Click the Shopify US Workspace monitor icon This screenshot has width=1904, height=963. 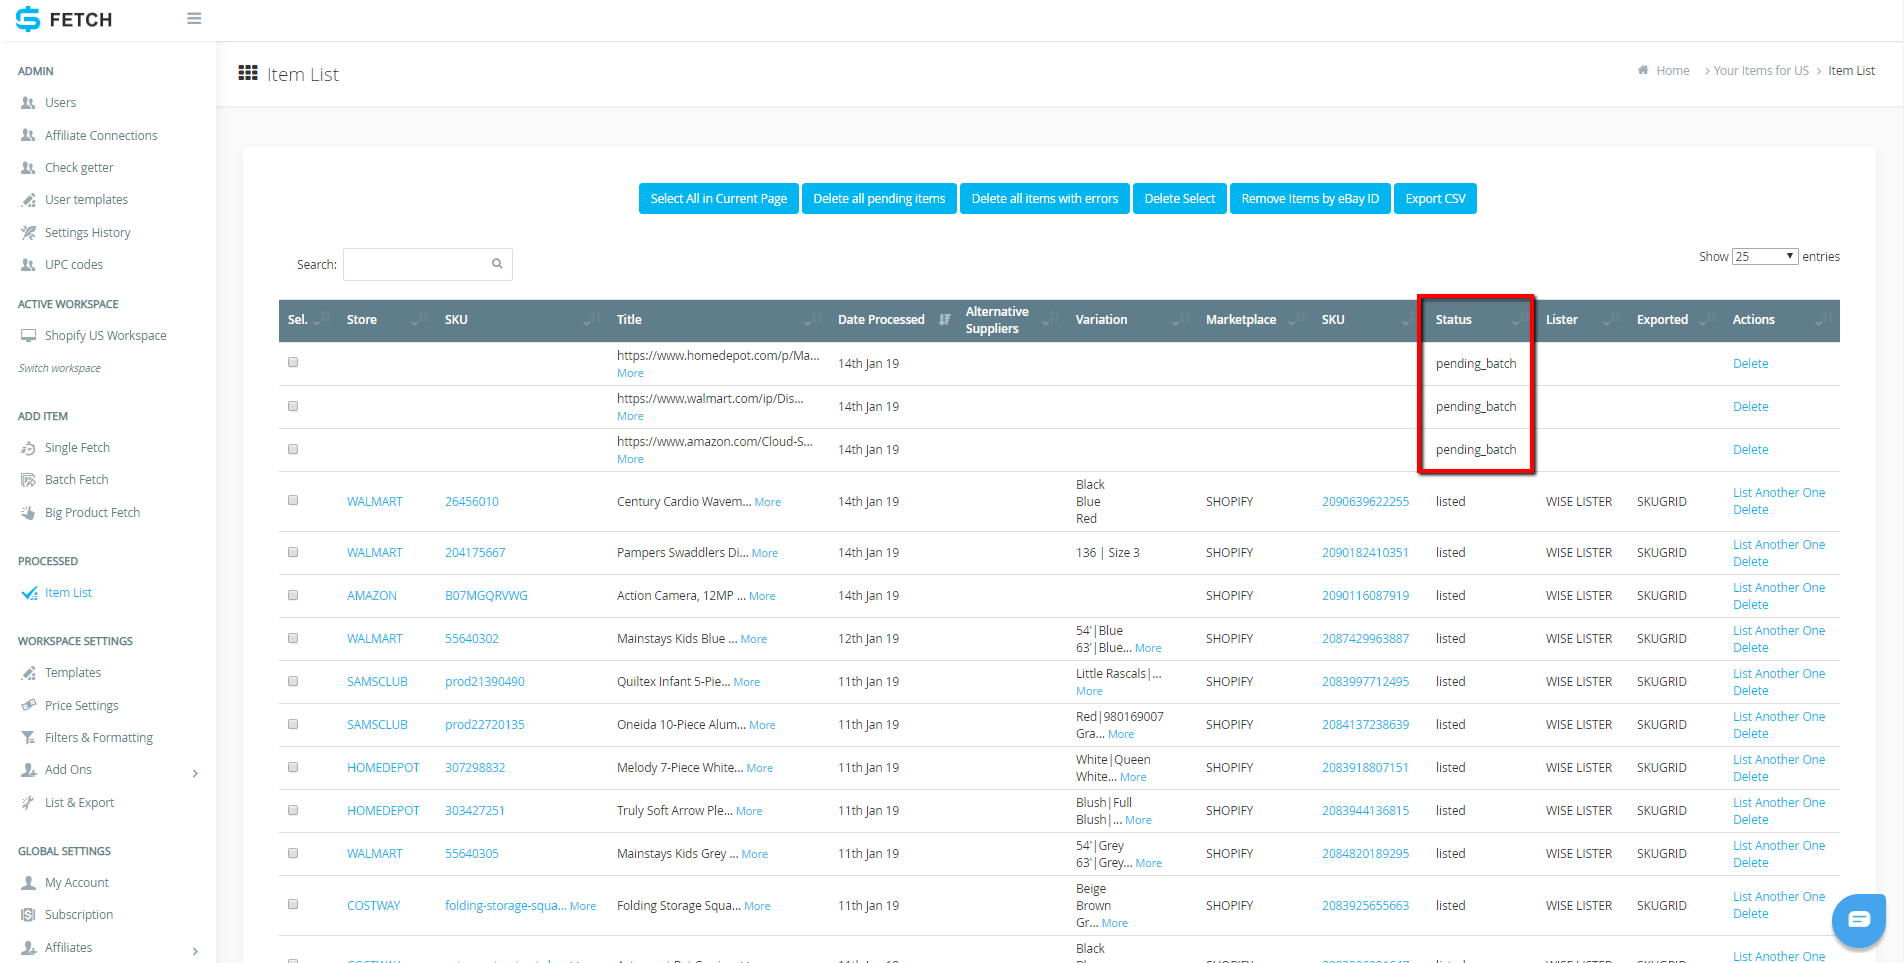click(x=28, y=336)
